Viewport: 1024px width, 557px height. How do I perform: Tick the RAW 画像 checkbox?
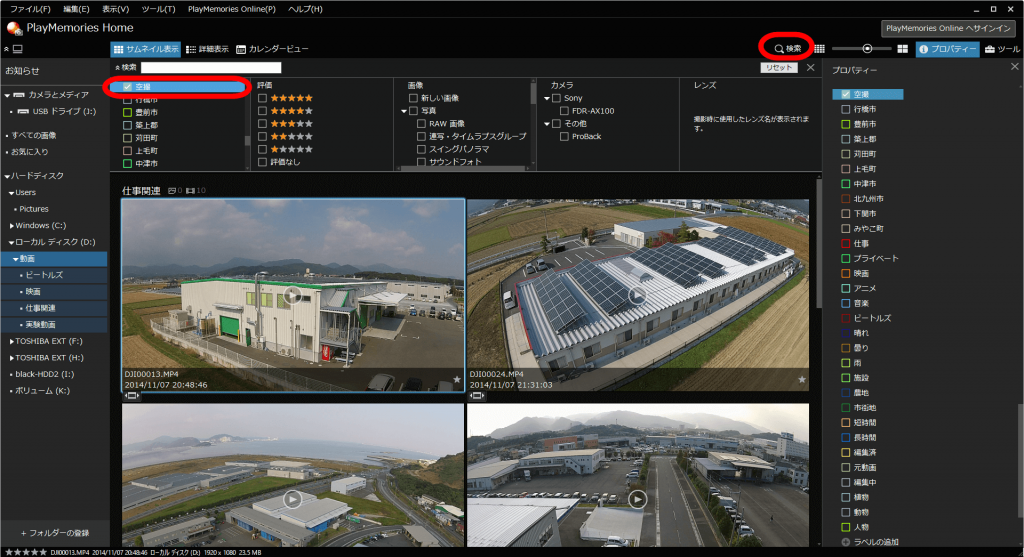(421, 123)
